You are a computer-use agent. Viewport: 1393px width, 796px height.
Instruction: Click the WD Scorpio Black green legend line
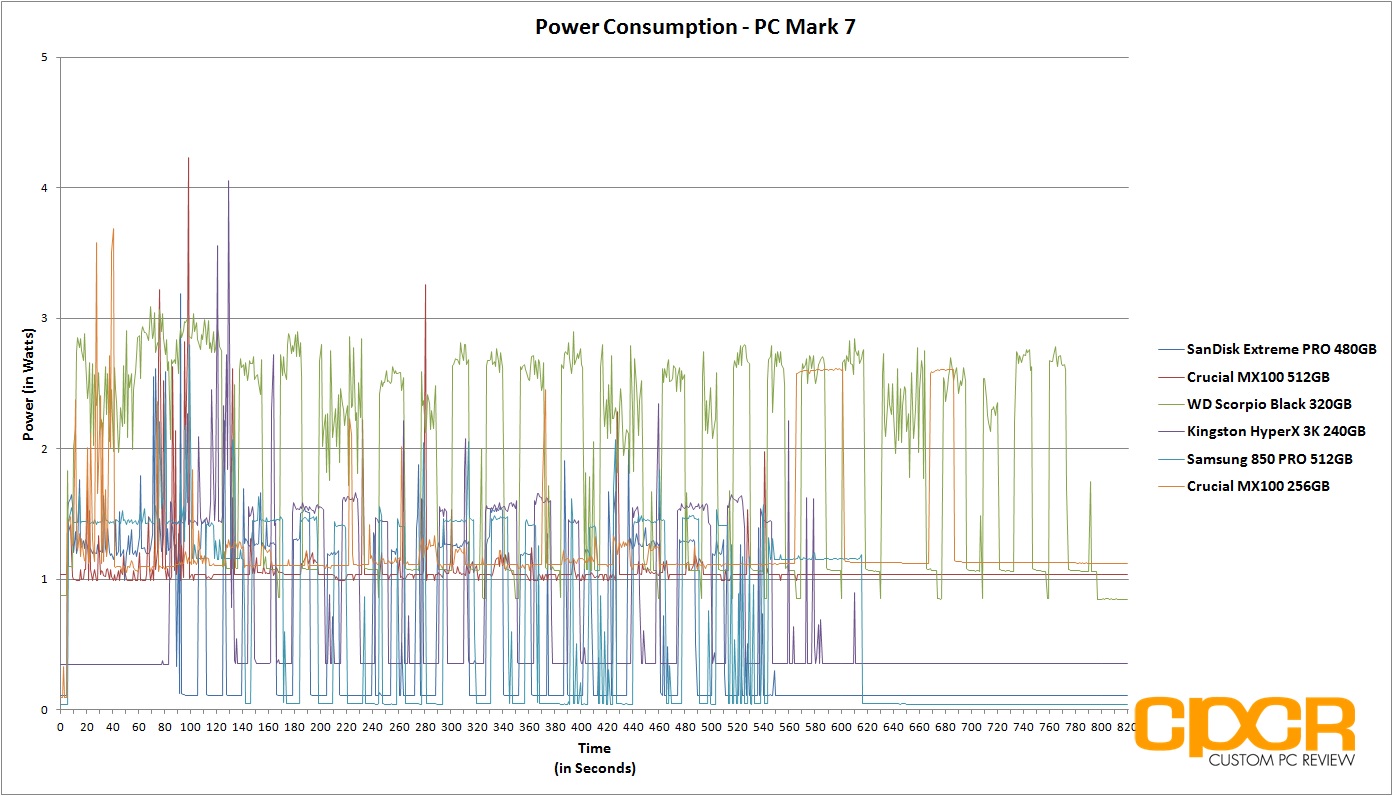click(1170, 404)
